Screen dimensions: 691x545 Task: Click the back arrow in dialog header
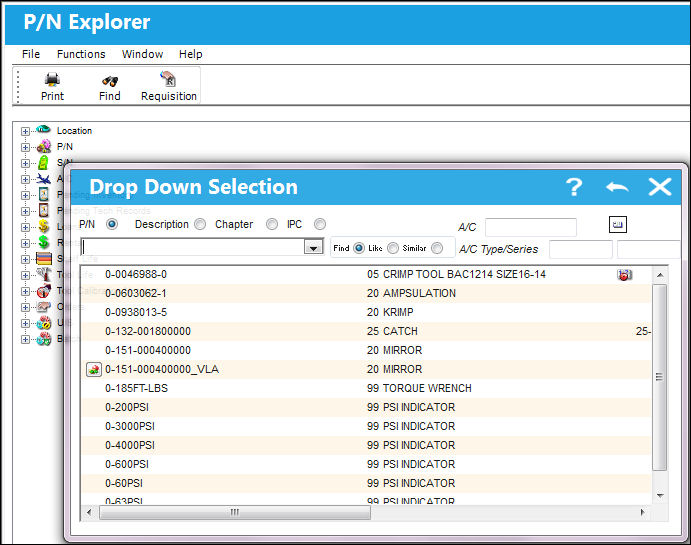coord(617,187)
